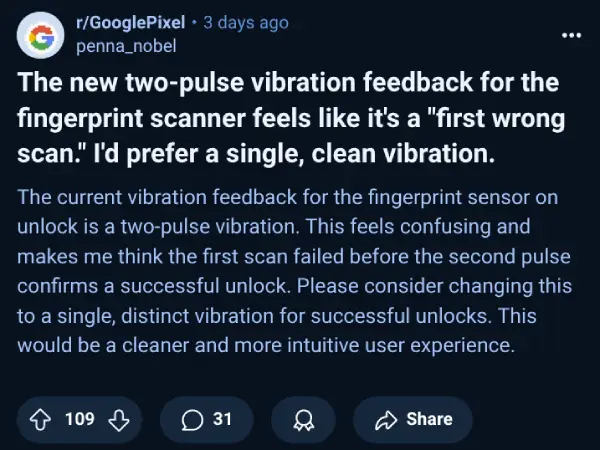600x450 pixels.
Task: Open the three-dot post options menu
Action: click(571, 36)
